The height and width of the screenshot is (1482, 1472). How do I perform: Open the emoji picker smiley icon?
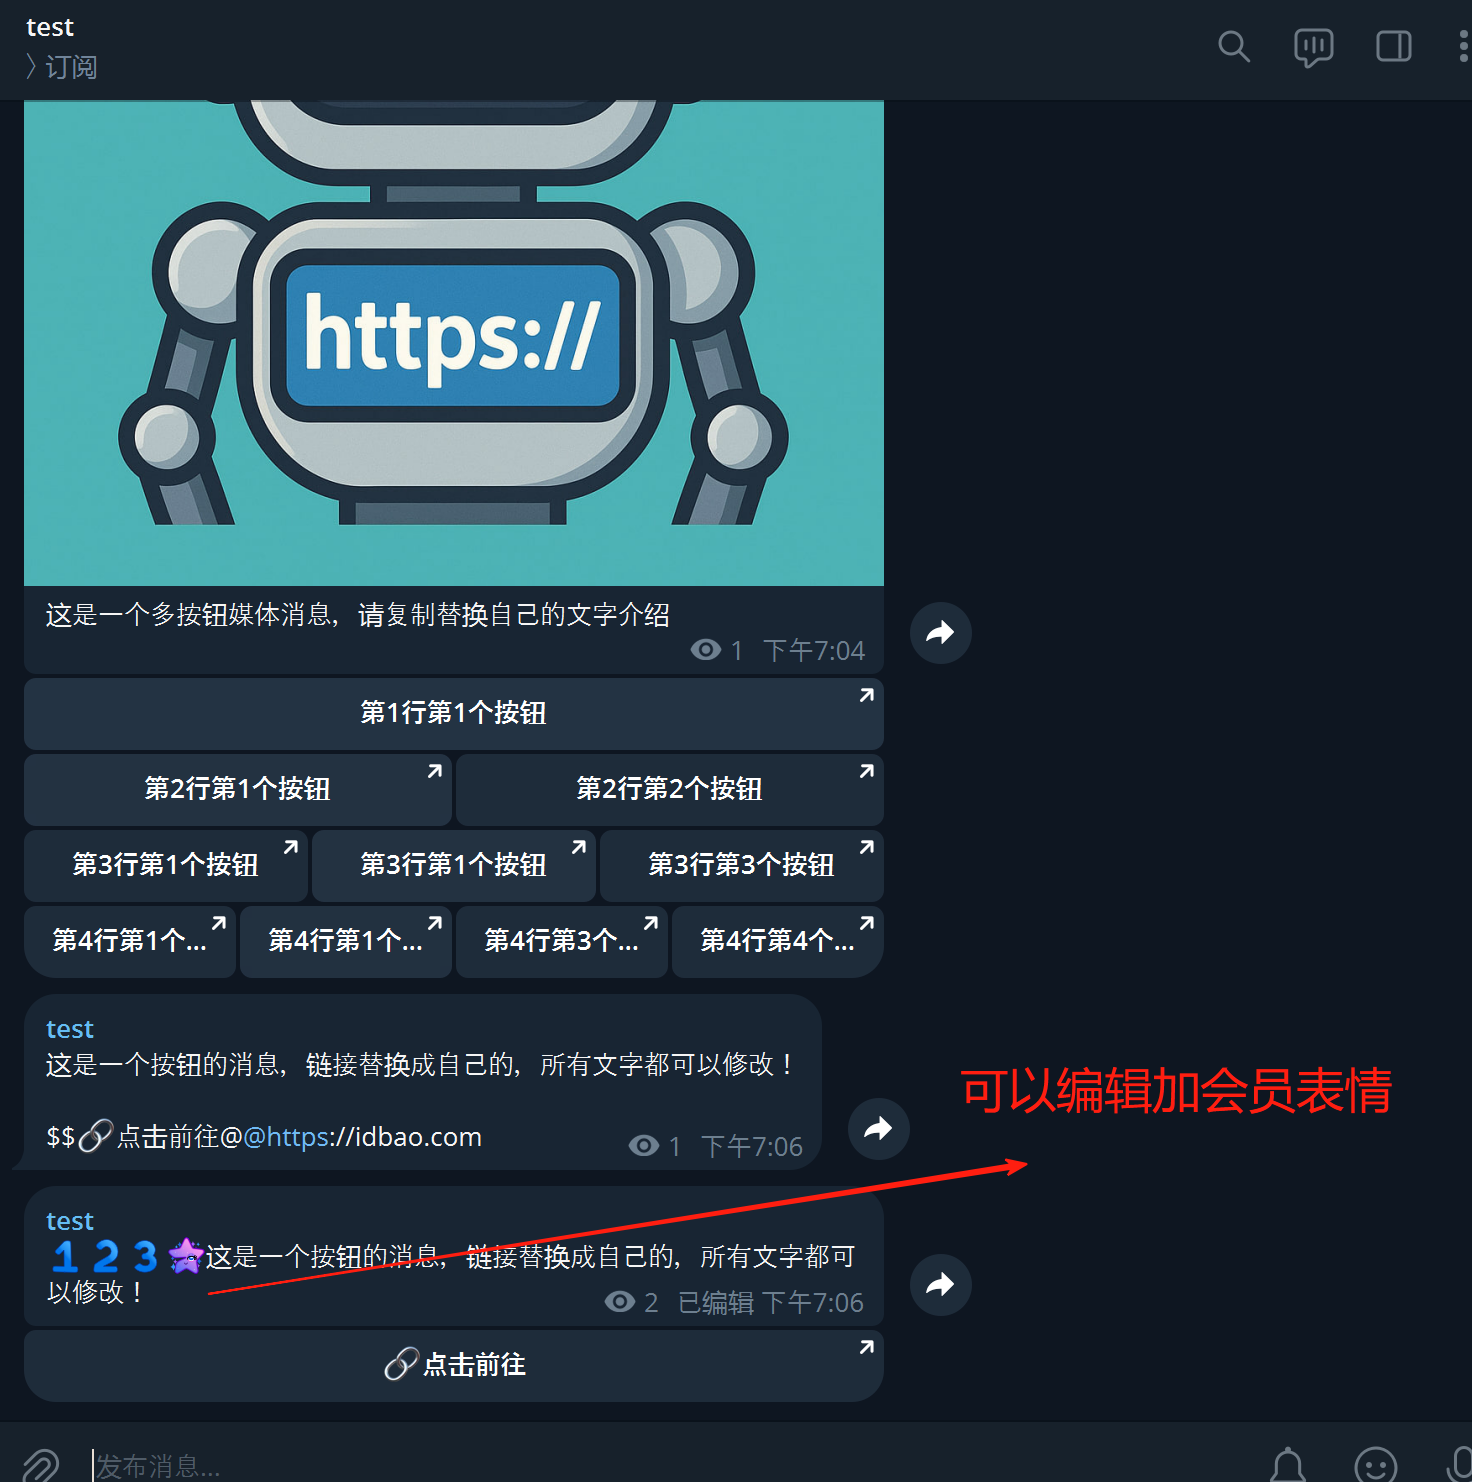tap(1375, 1465)
